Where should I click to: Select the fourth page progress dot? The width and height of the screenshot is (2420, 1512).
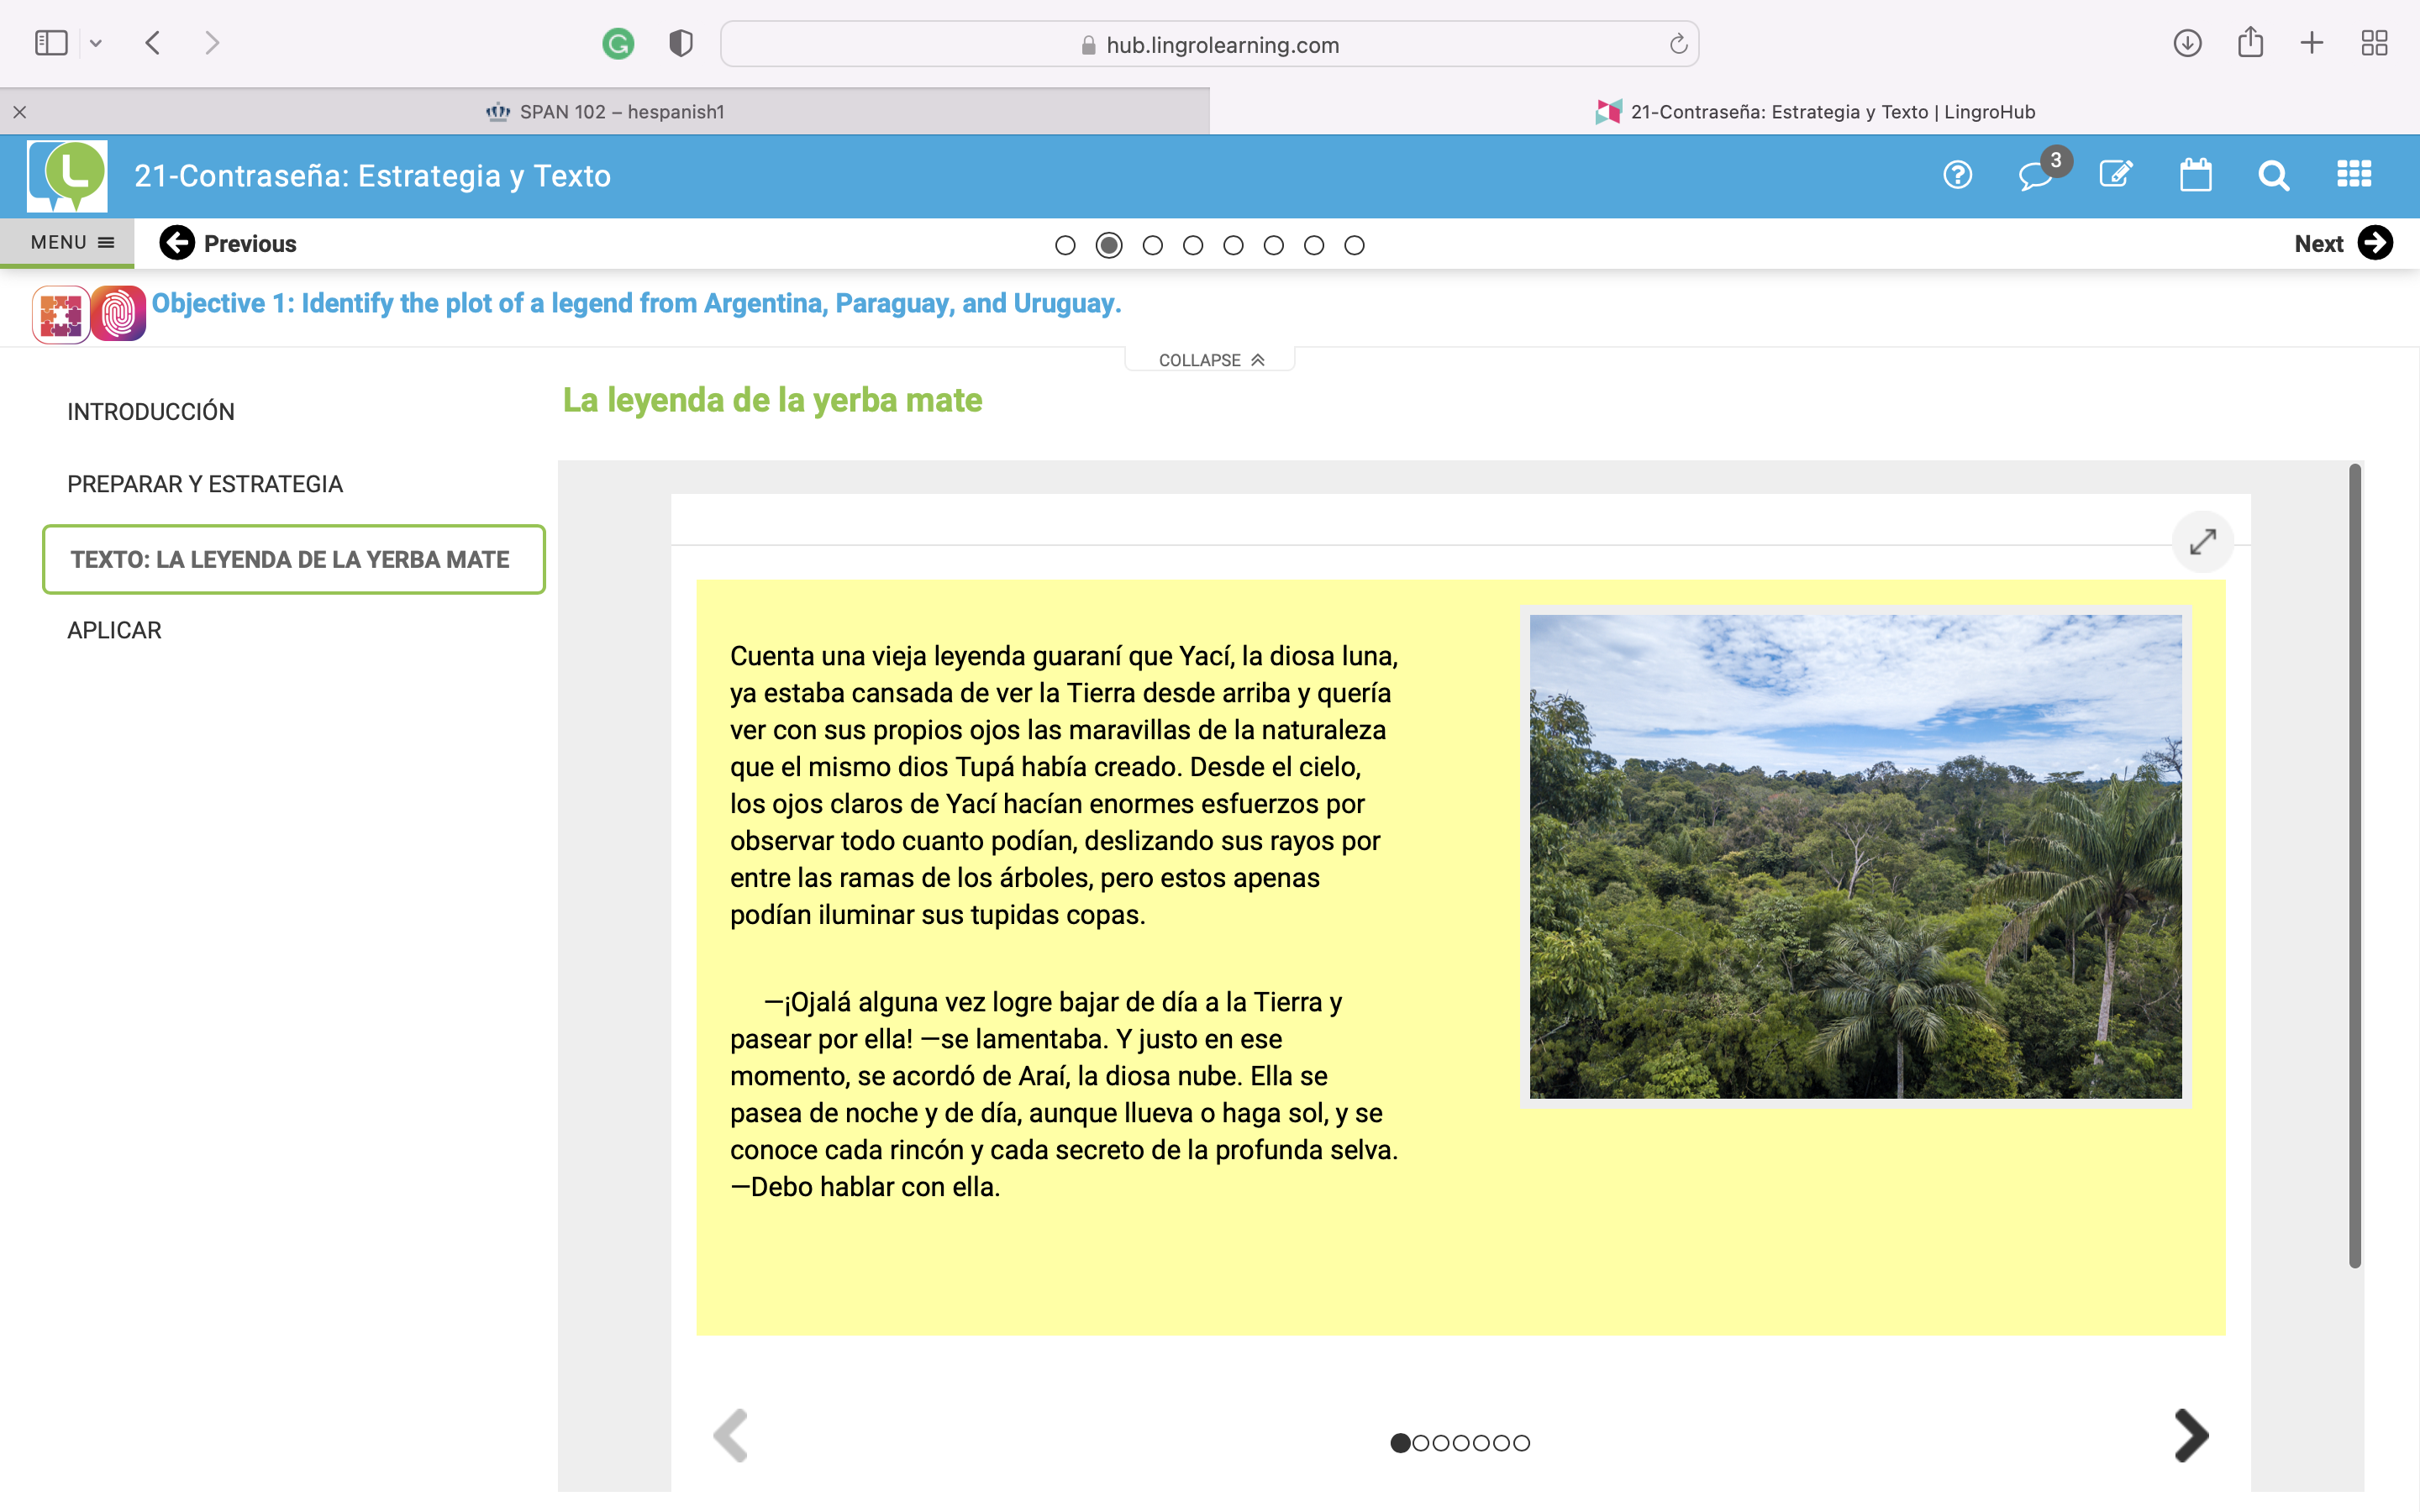(1193, 245)
